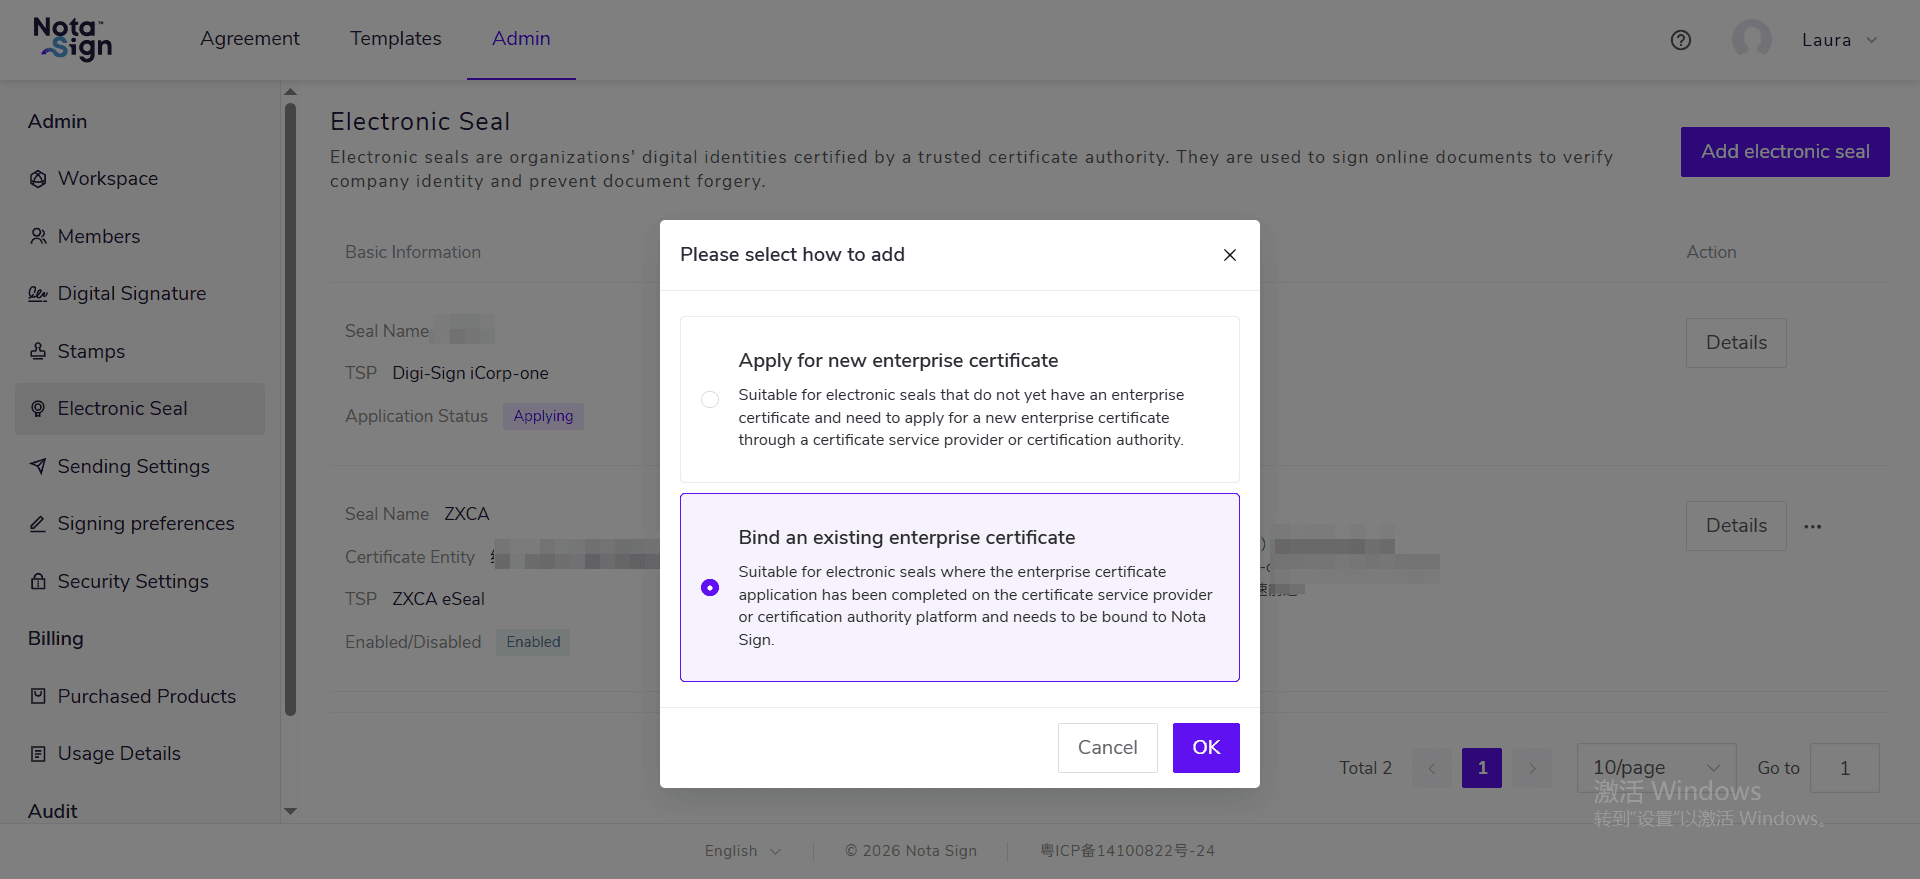Image resolution: width=1920 pixels, height=879 pixels.
Task: Confirm with the OK button
Action: pos(1206,748)
